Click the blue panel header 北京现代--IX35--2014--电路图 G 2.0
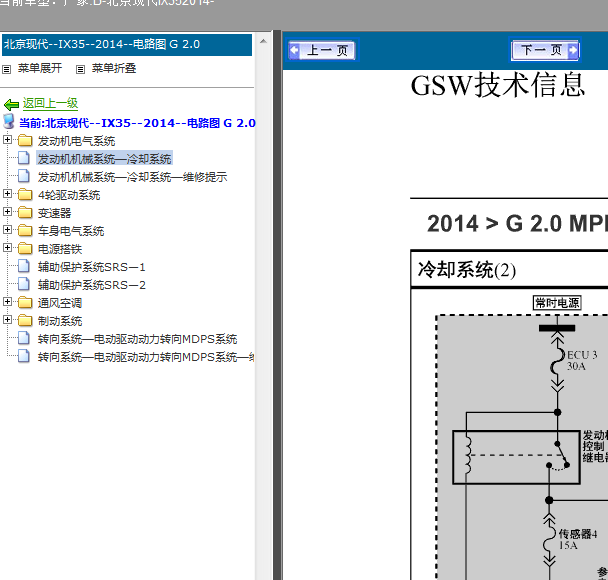Image resolution: width=608 pixels, height=580 pixels. [127, 45]
